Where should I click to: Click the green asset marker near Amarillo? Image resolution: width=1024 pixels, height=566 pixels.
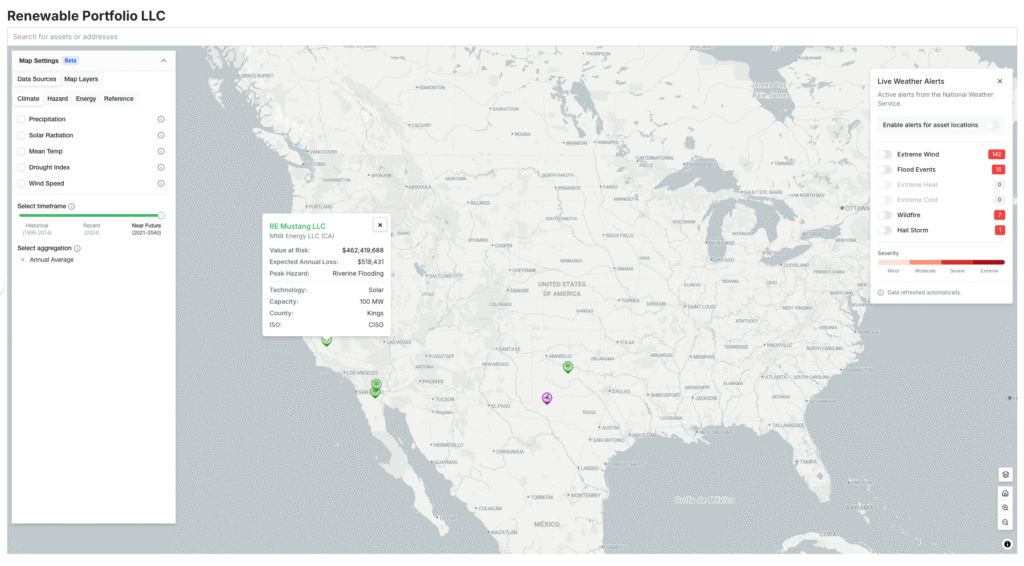click(x=567, y=366)
